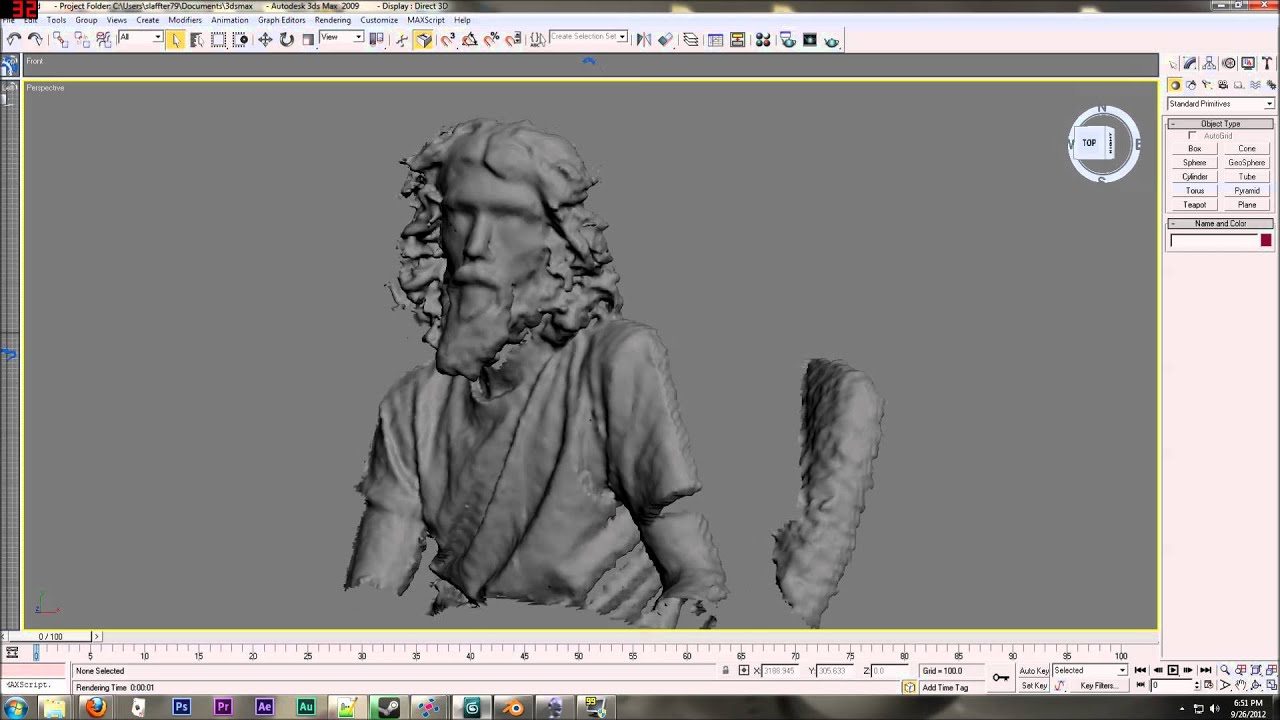Open the Animation menu
Image resolution: width=1280 pixels, height=720 pixels.
(230, 20)
